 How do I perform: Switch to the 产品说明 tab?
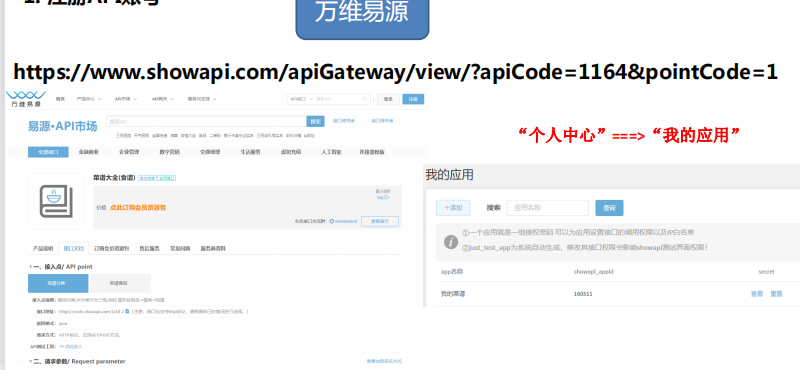[x=43, y=249]
